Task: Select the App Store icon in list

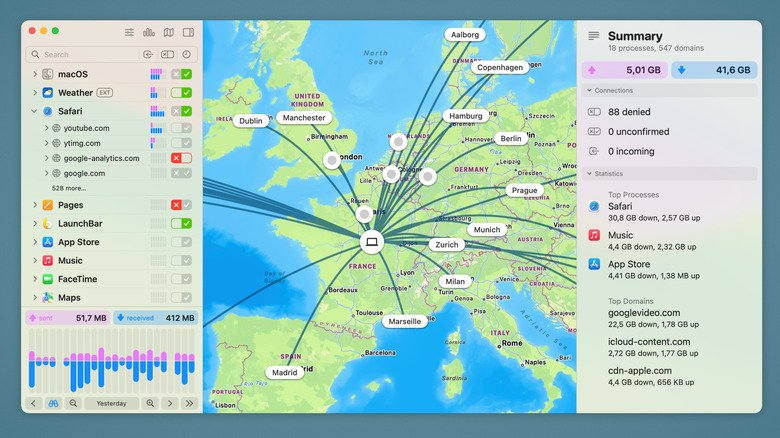Action: [x=48, y=242]
